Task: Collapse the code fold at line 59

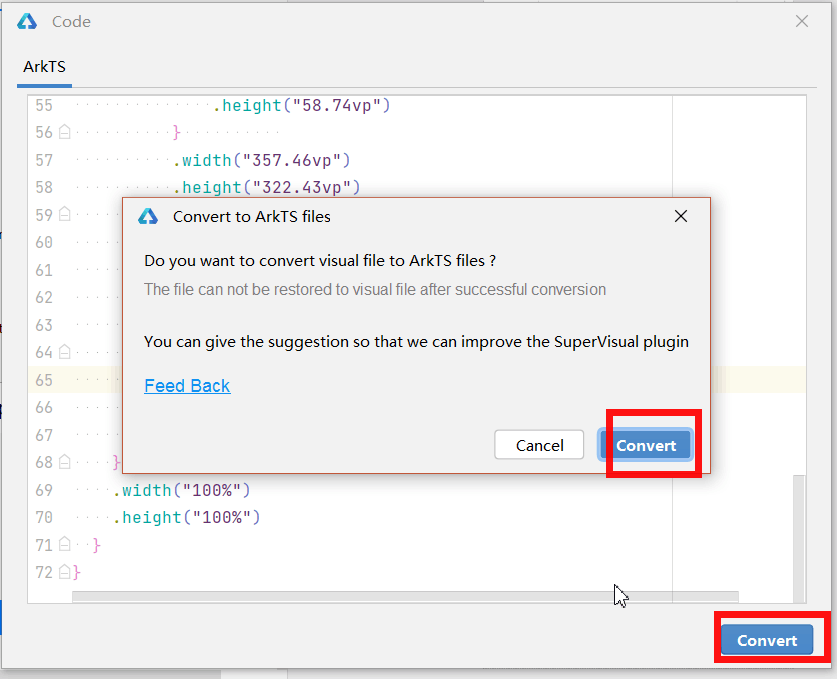Action: click(x=65, y=214)
